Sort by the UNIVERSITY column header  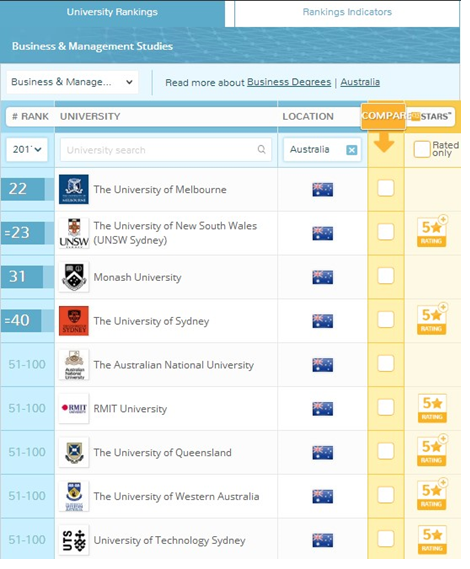pos(90,116)
